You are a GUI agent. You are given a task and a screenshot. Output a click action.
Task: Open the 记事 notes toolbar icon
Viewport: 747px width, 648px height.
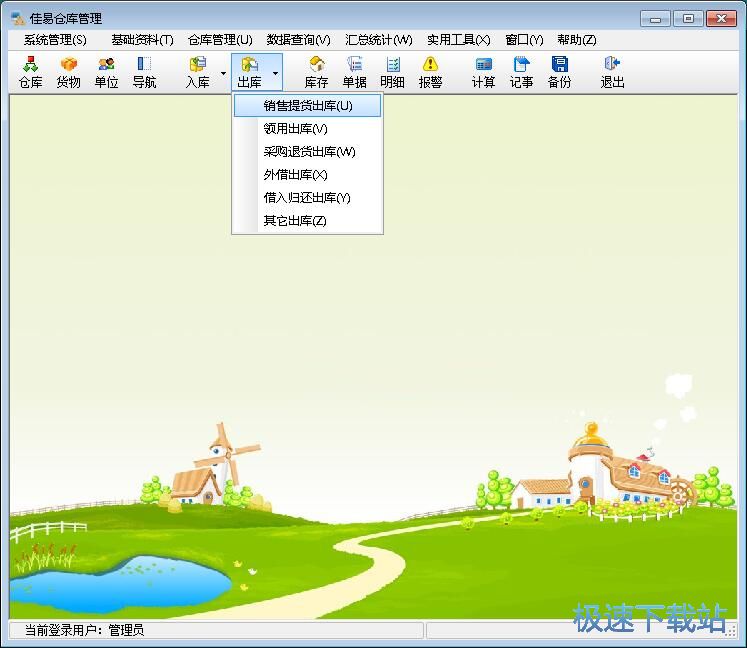tap(522, 72)
